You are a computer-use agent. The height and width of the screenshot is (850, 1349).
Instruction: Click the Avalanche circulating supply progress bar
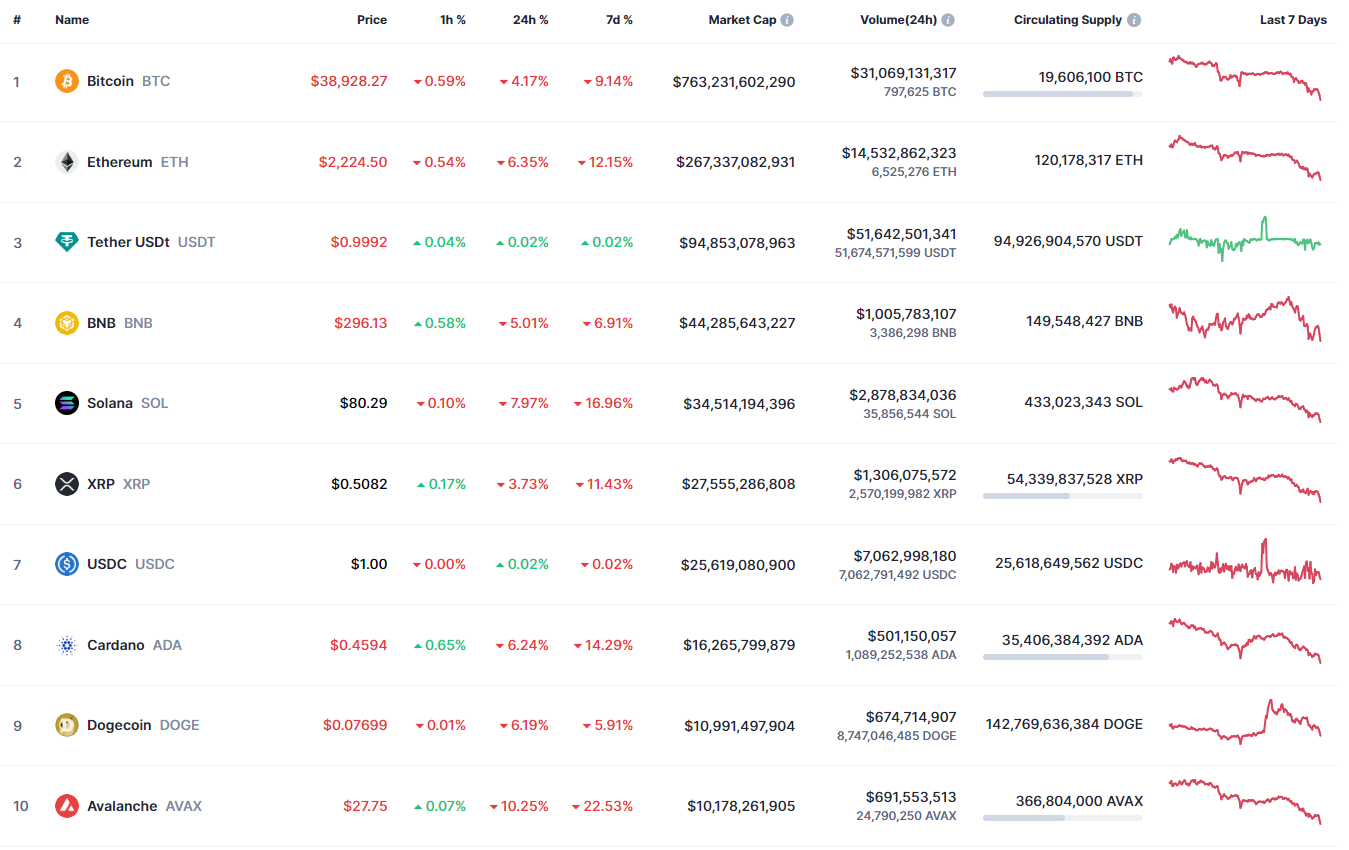[x=1063, y=818]
